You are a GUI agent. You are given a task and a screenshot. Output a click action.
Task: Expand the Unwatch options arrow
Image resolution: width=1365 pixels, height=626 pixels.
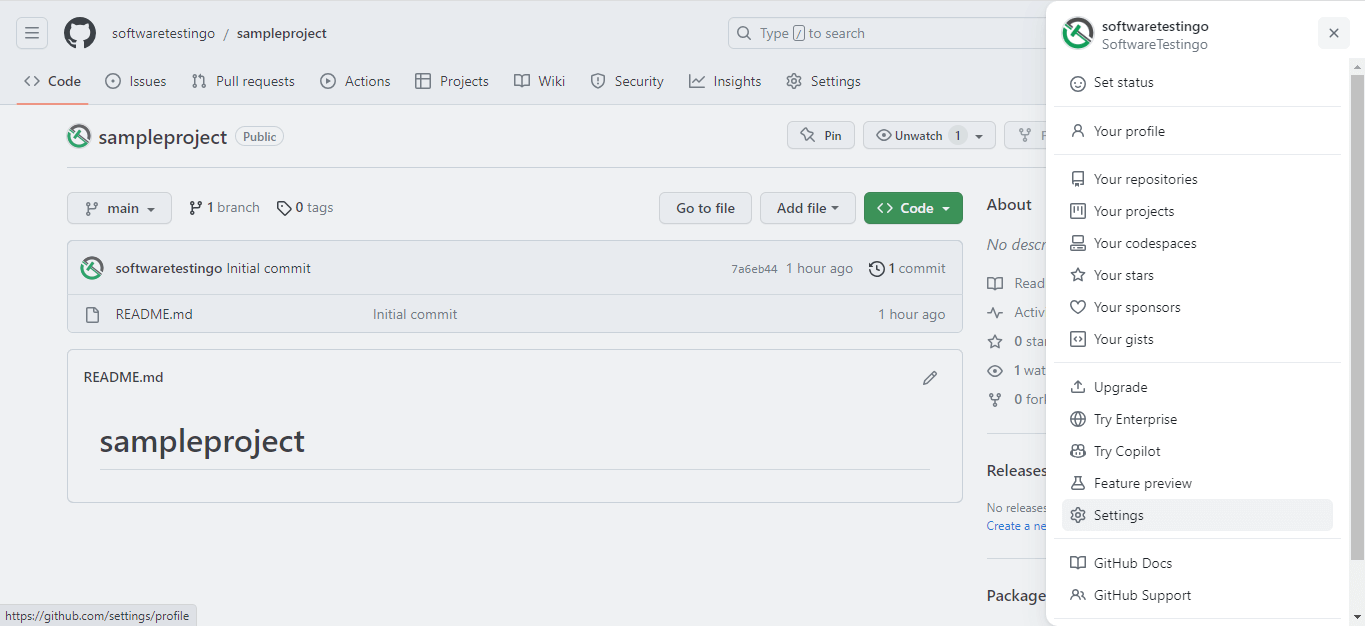click(979, 136)
